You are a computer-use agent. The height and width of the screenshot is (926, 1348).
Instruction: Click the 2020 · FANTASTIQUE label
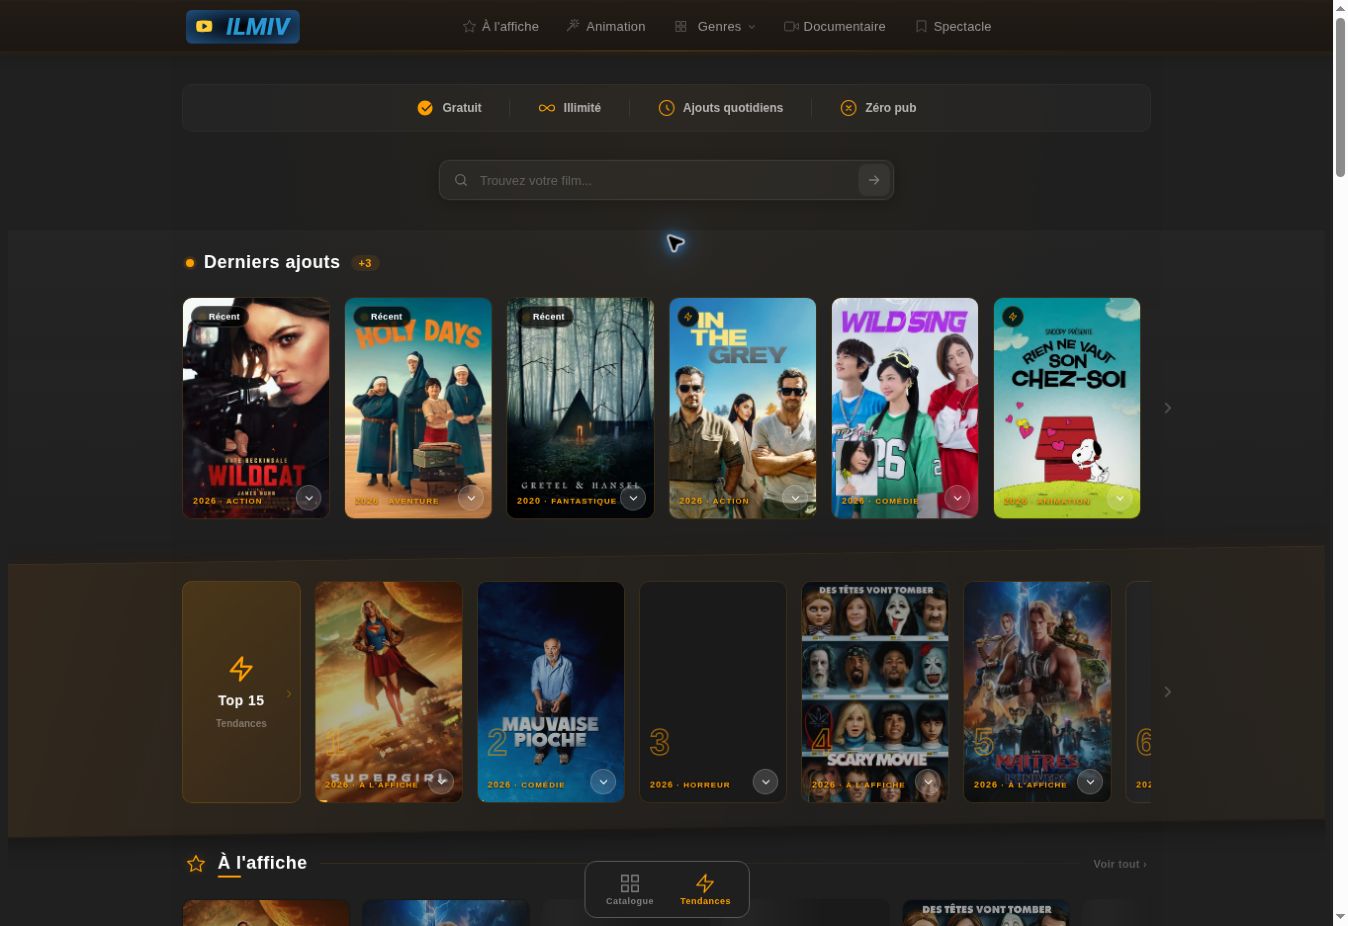tap(566, 501)
